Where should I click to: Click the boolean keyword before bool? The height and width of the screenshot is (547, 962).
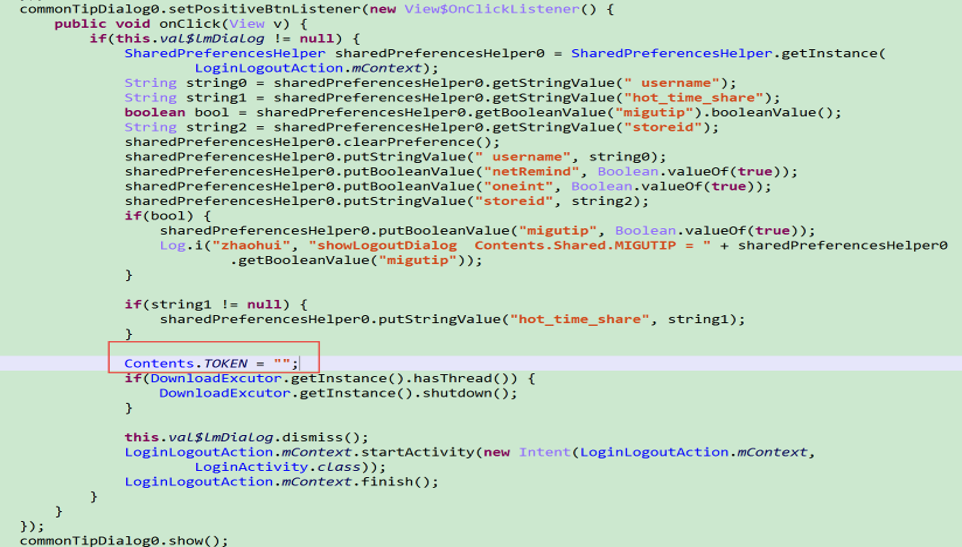tap(155, 112)
